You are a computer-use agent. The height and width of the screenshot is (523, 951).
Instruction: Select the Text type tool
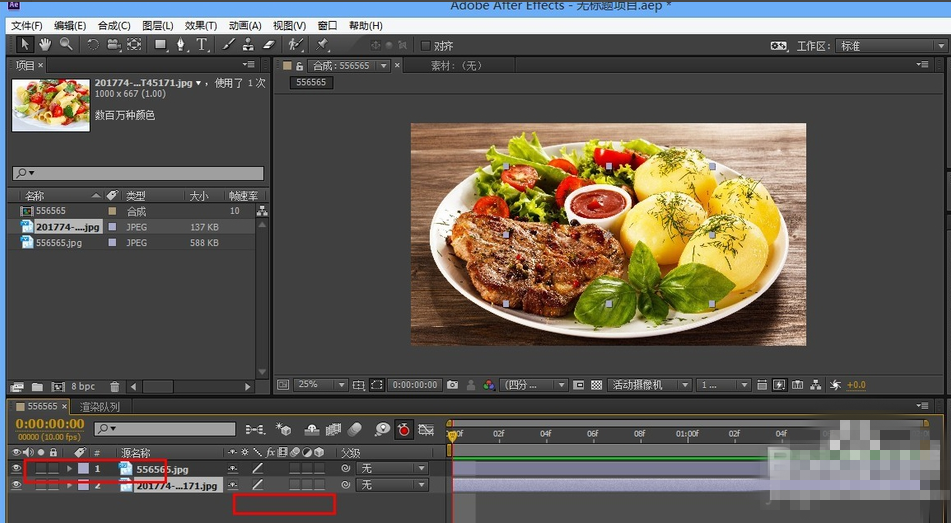tap(202, 45)
